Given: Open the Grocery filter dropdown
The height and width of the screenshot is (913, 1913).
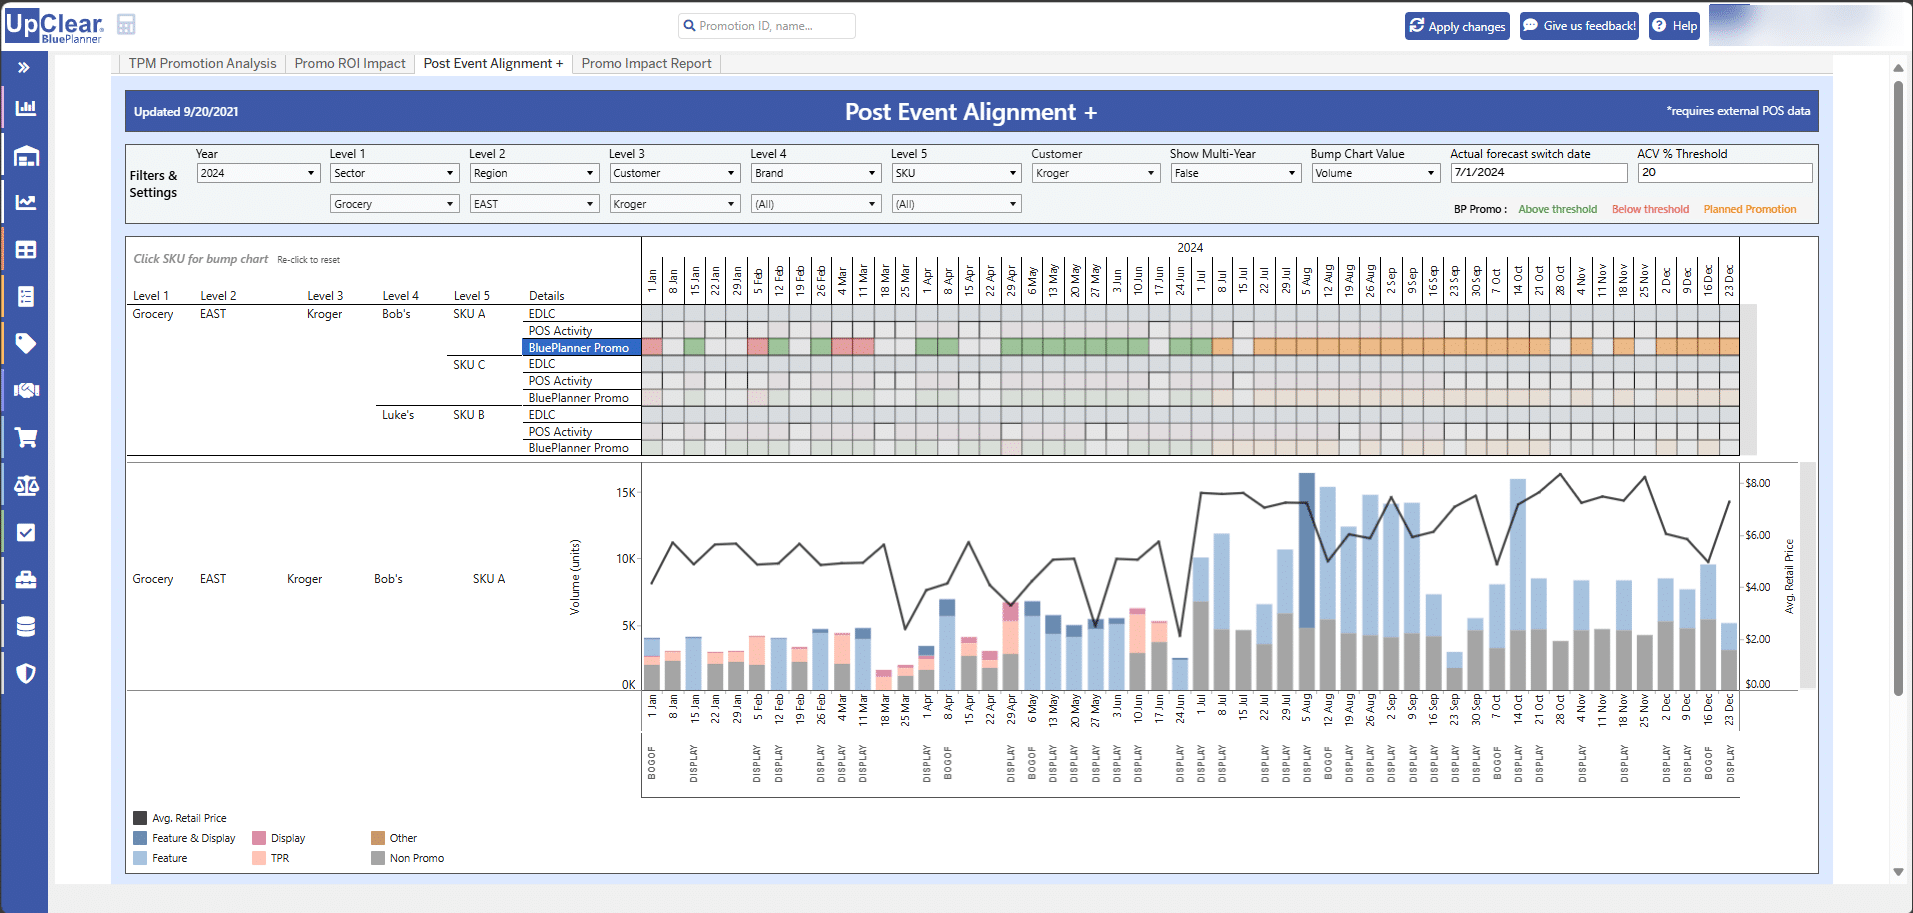Looking at the screenshot, I should click(394, 204).
